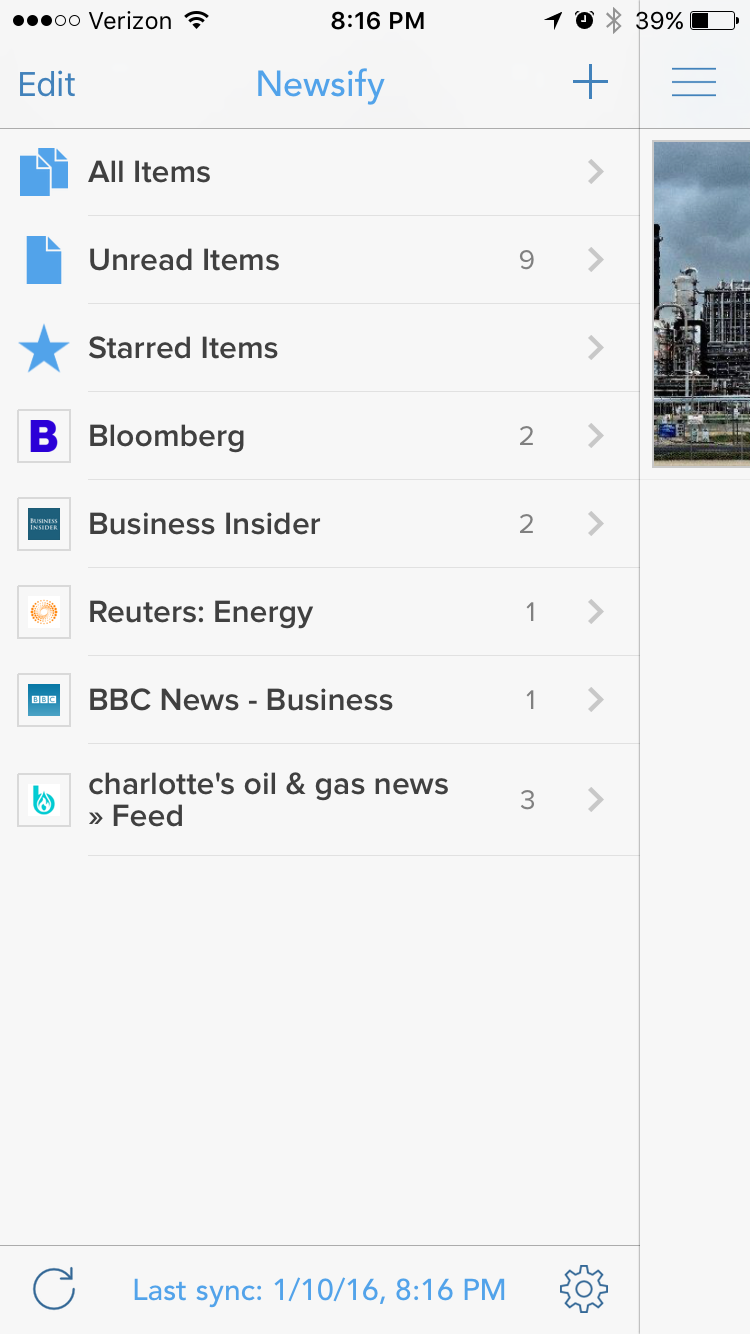Open the Bloomberg feed row
Screen dimensions: 750x1334
coord(300,436)
